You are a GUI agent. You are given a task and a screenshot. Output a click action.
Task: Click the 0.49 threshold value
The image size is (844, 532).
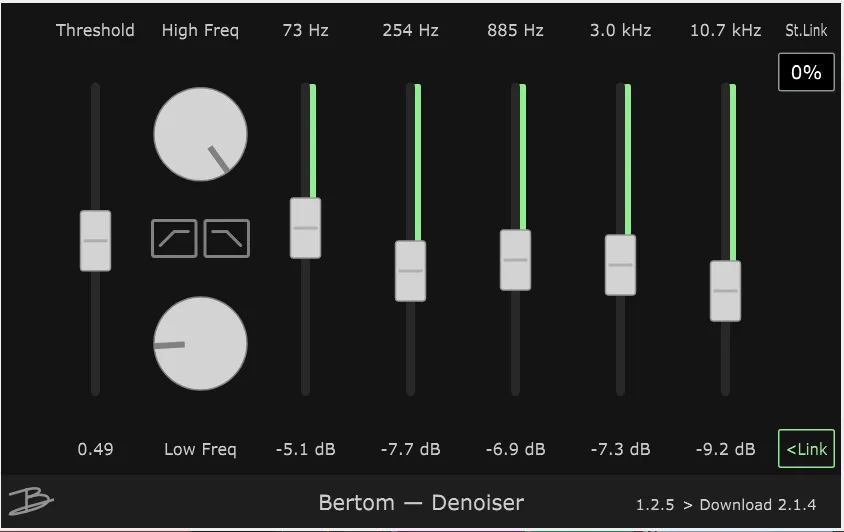[95, 449]
